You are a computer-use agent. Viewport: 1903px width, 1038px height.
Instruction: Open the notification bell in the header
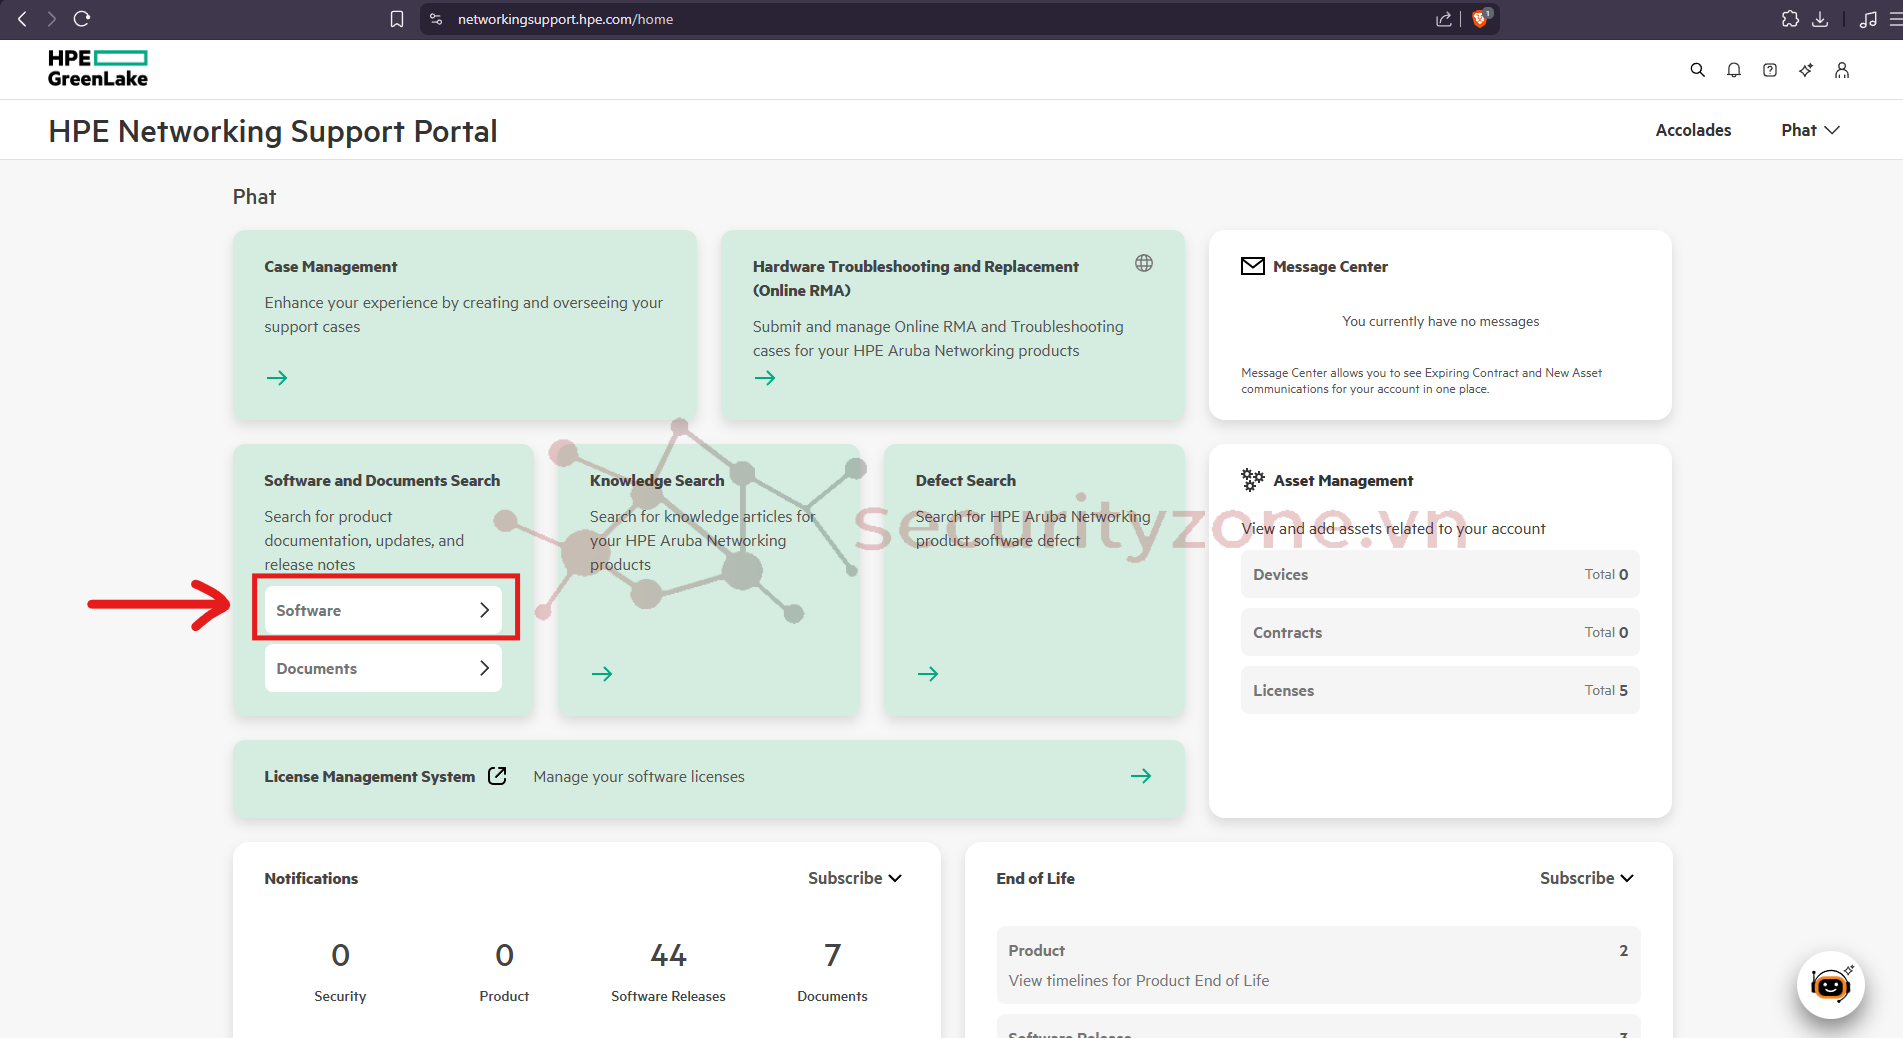click(1733, 69)
